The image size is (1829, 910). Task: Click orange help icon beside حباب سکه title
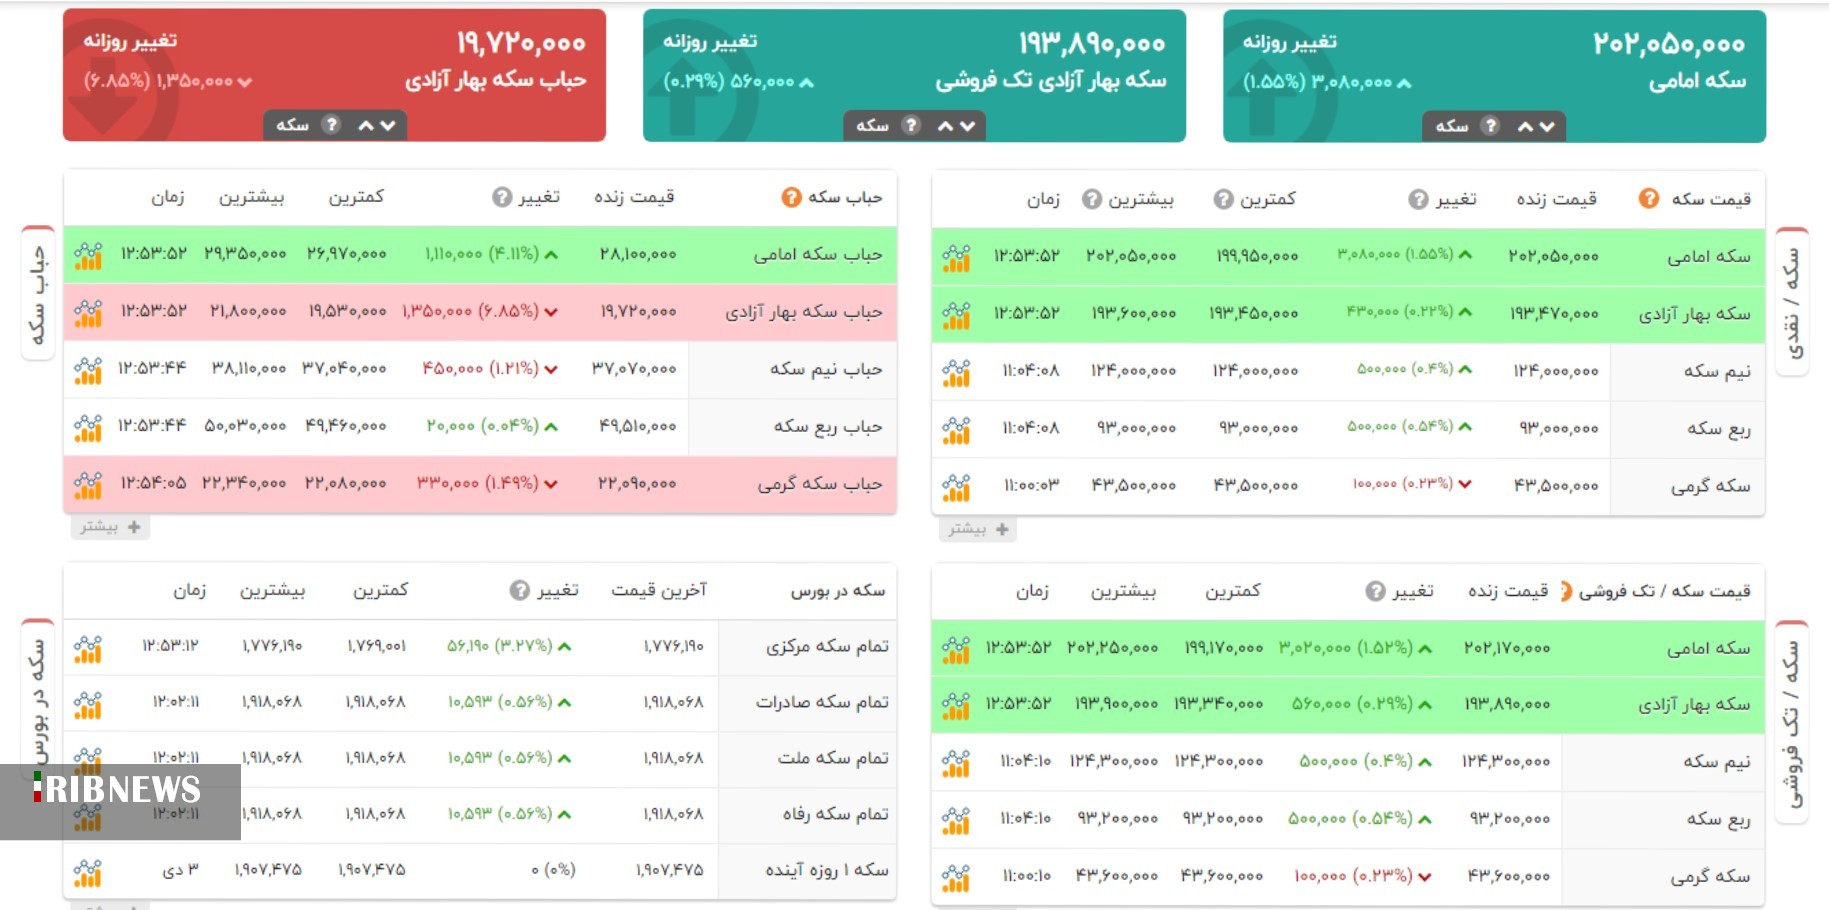pos(791,197)
